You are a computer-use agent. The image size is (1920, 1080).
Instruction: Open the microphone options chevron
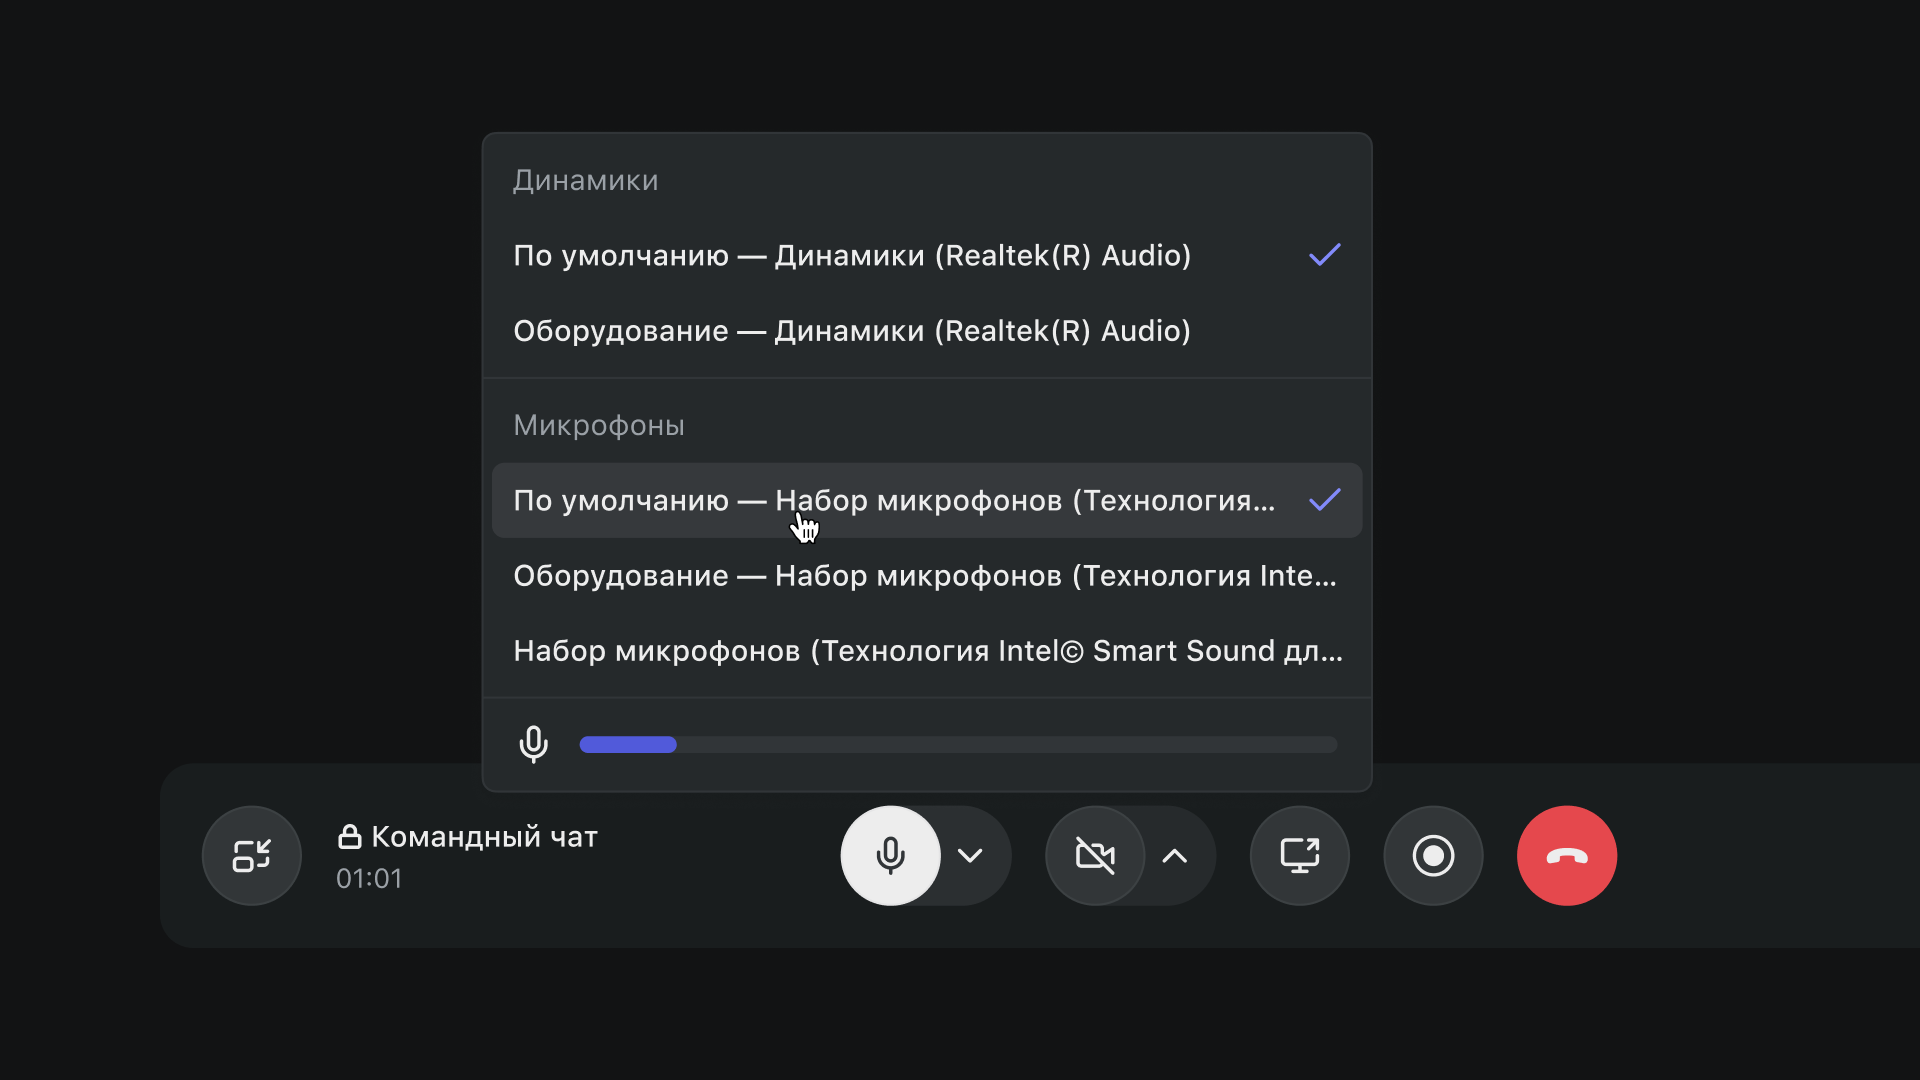[971, 855]
